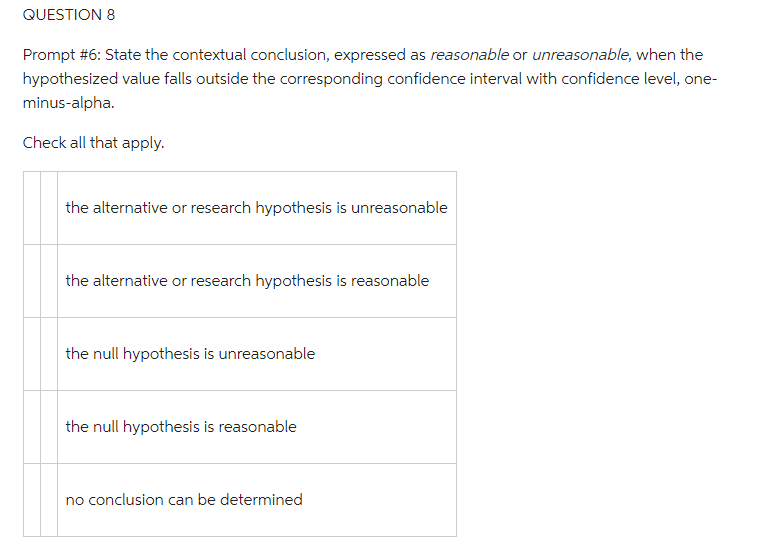Click the phrase 'minus-alpha.' in the prompt
Image resolution: width=772 pixels, height=551 pixels.
coord(66,103)
